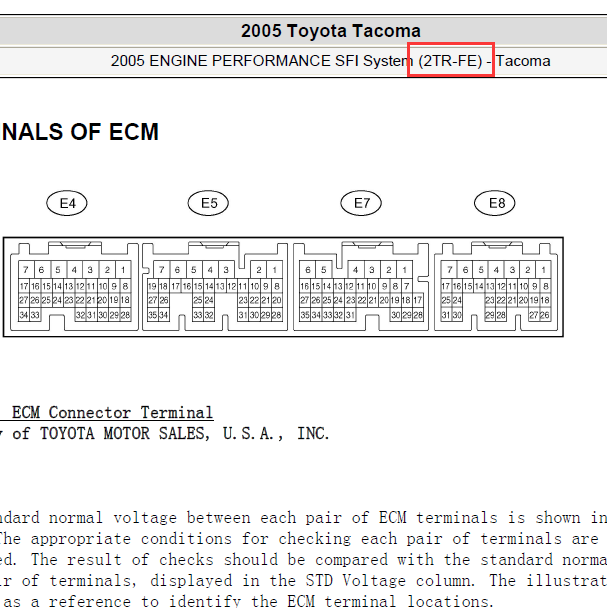This screenshot has height=608, width=607.
Task: Click terminal 6 of the E7 connector
Action: pos(308,269)
